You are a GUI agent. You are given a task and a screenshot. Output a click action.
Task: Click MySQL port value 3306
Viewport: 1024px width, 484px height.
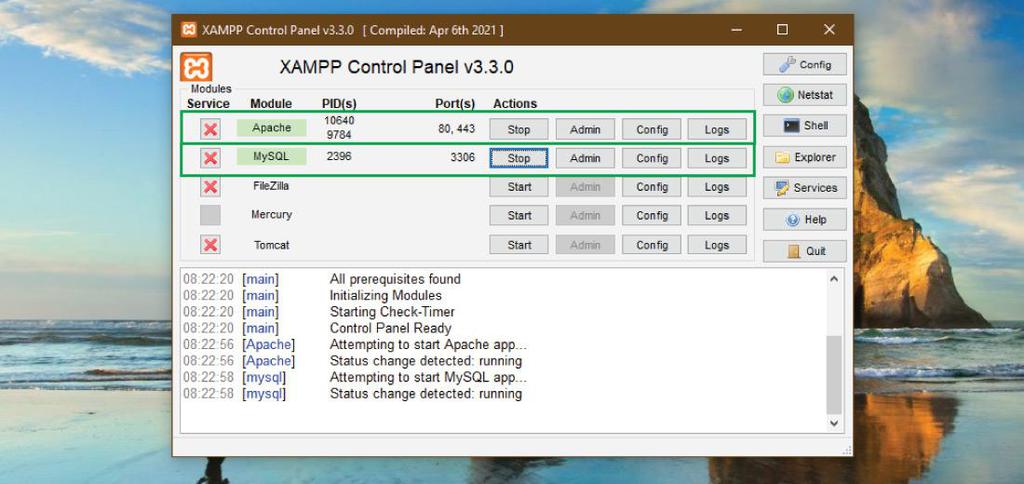462,157
